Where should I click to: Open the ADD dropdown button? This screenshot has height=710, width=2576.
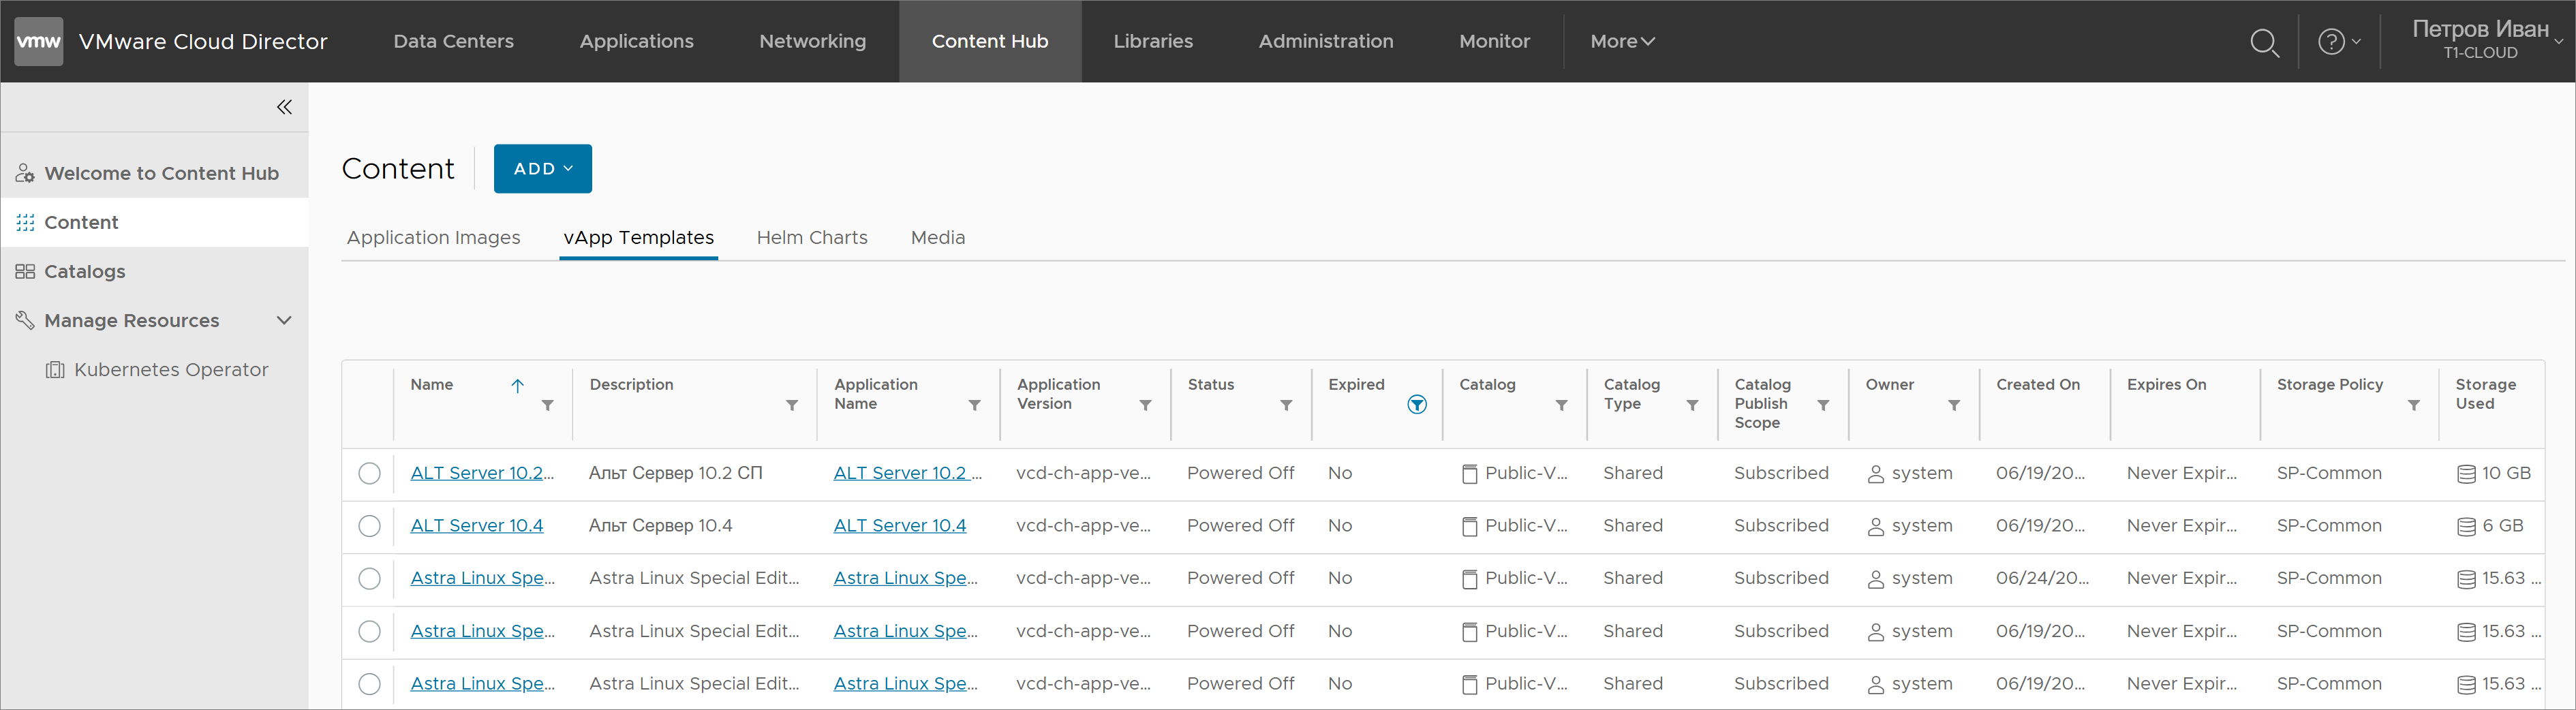(543, 169)
